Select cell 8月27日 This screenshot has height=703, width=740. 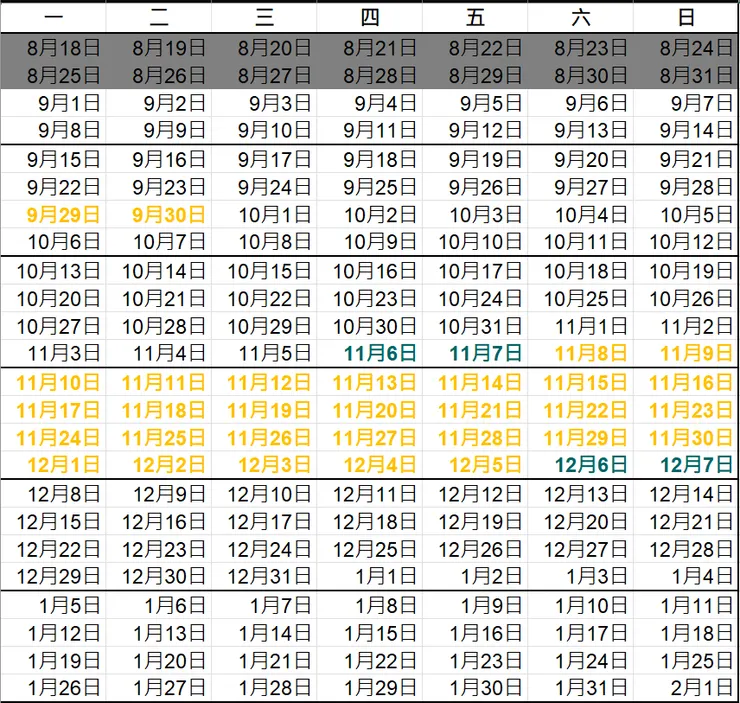click(x=264, y=75)
